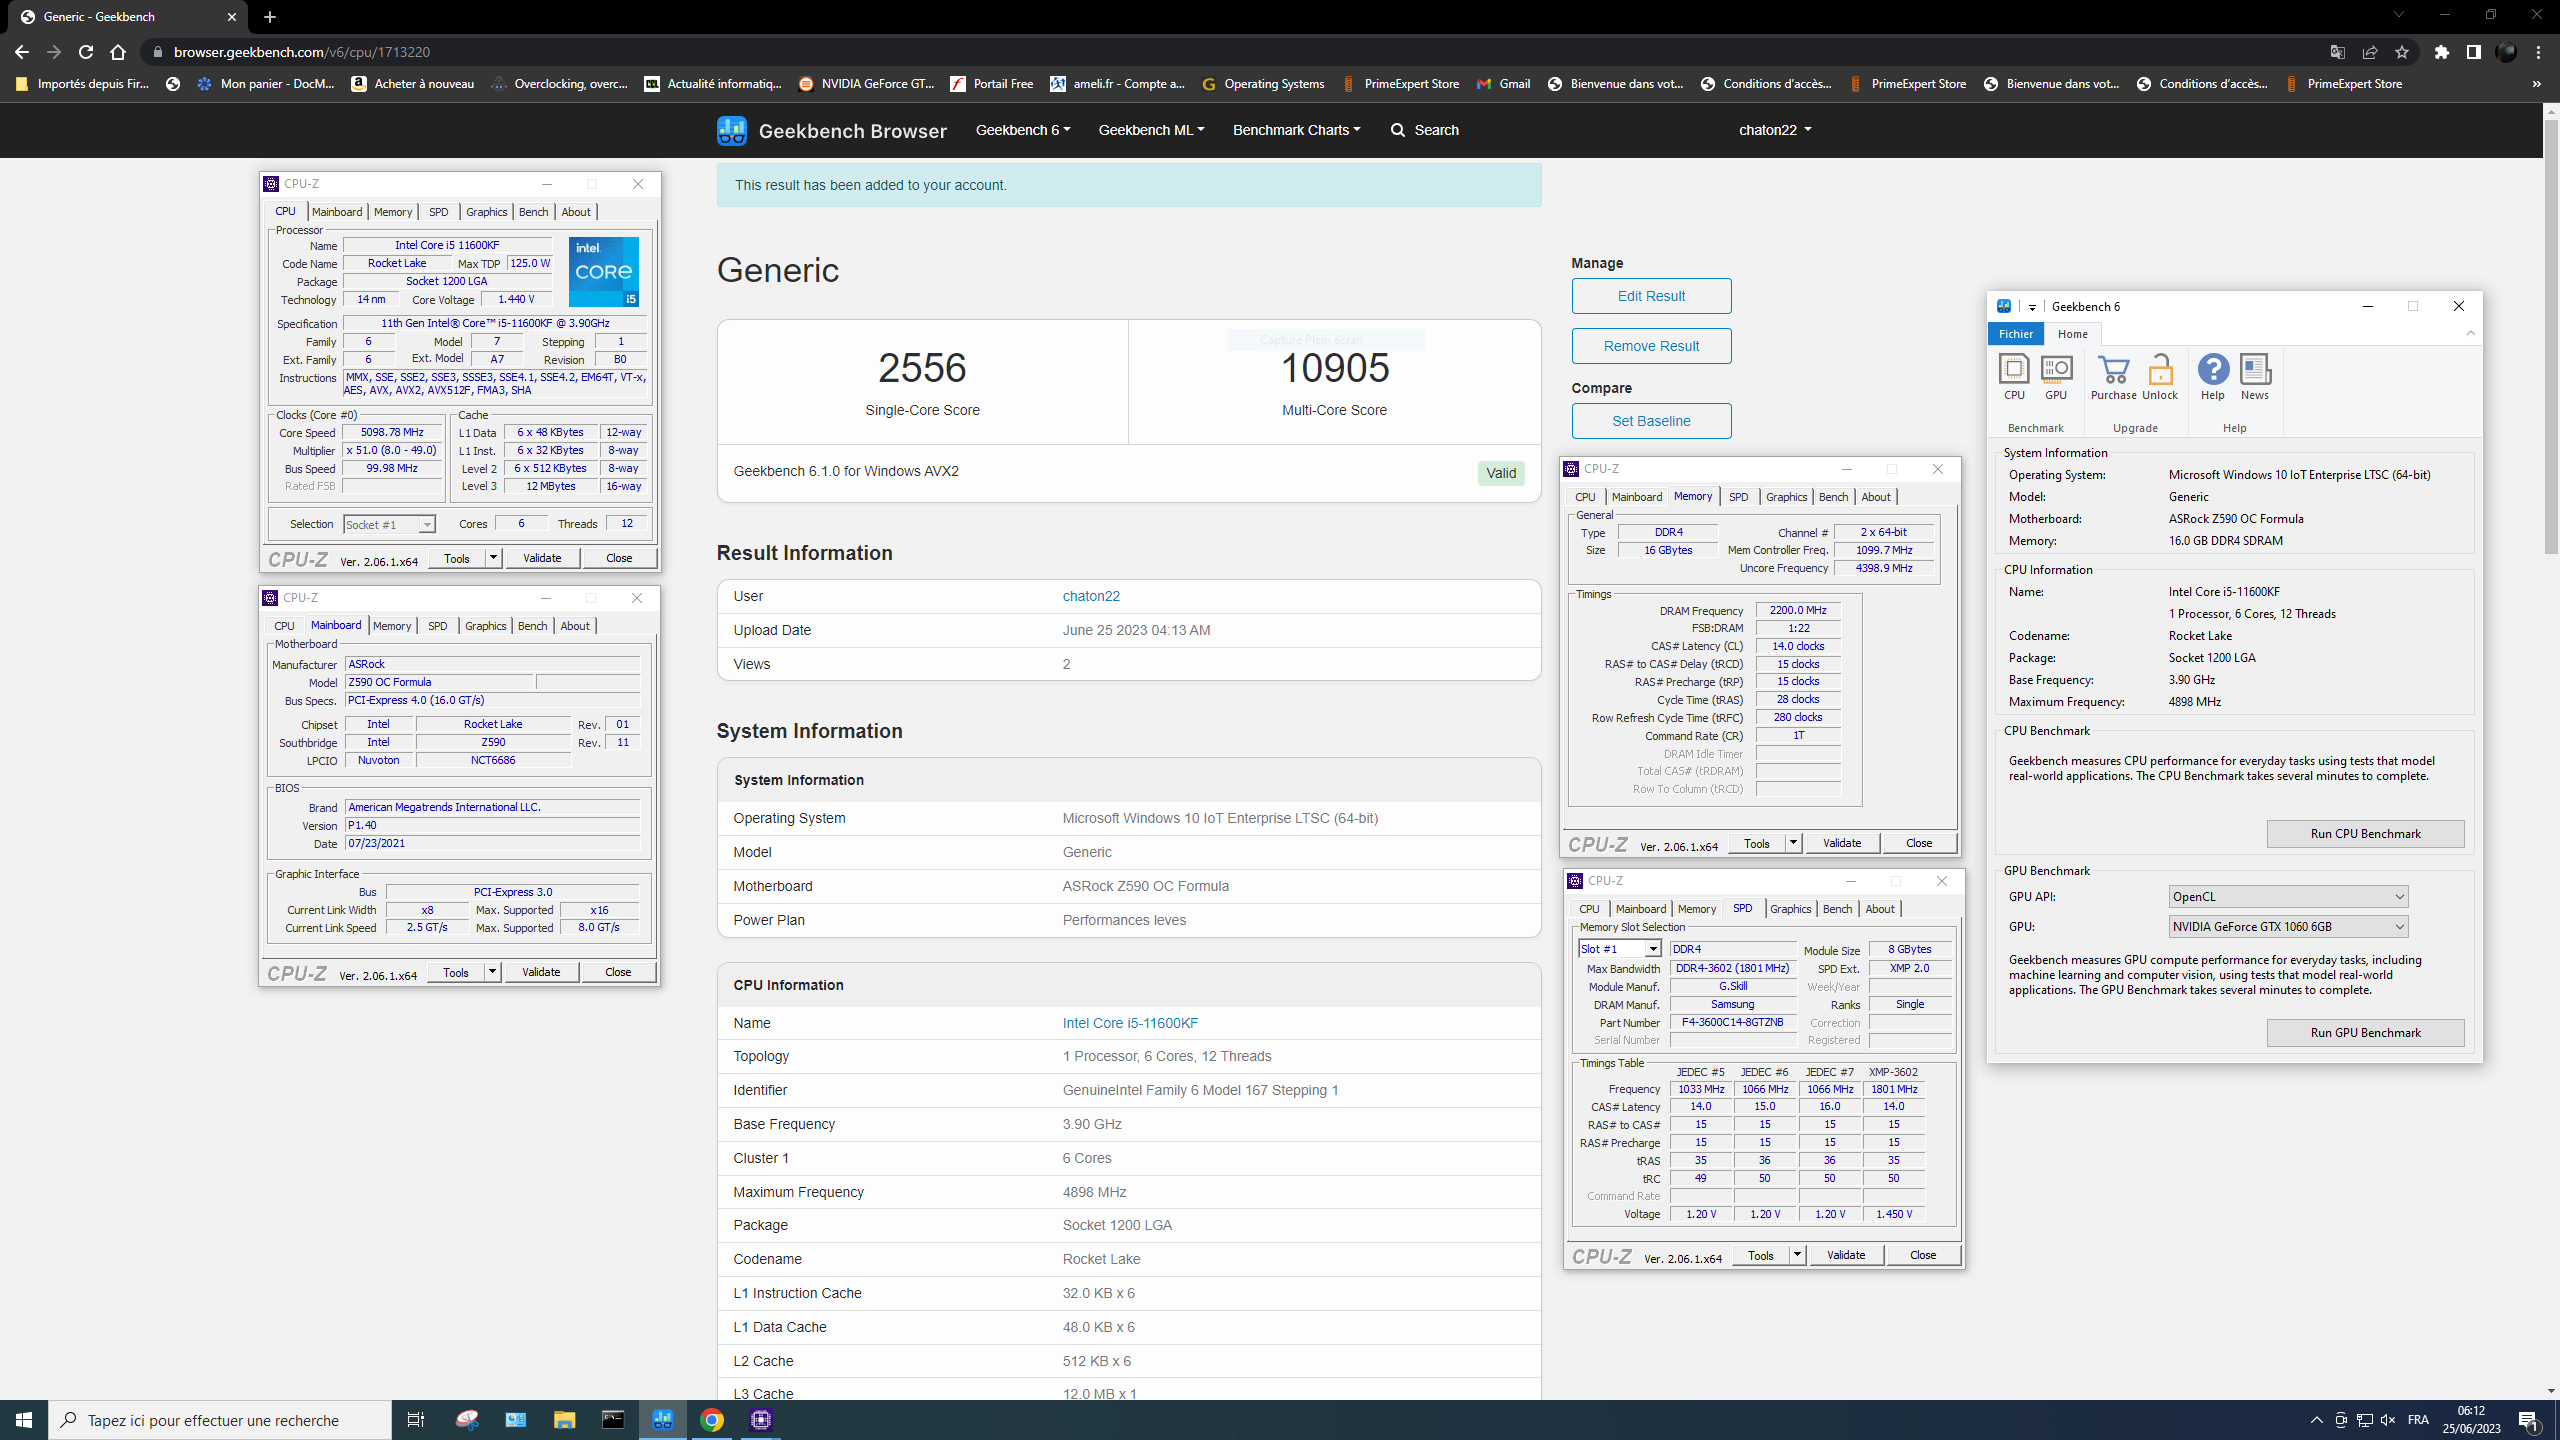Open the Chrome three-dot menu
Viewport: 2560px width, 1440px height.
(2538, 52)
